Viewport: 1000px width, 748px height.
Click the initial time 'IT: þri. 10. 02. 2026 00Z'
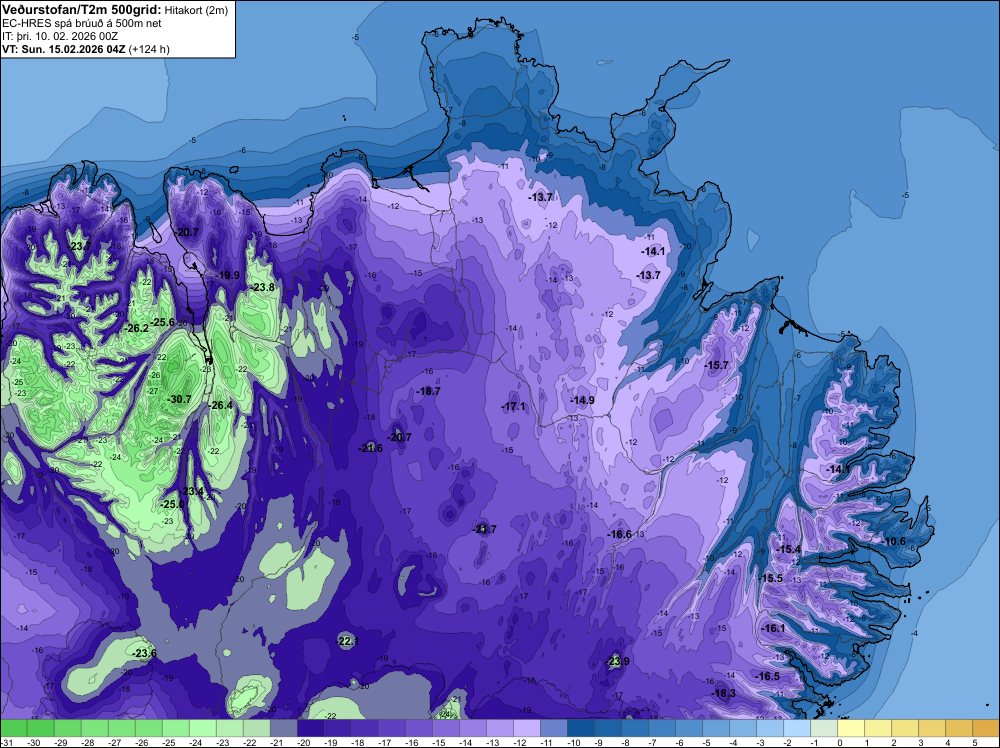point(60,36)
